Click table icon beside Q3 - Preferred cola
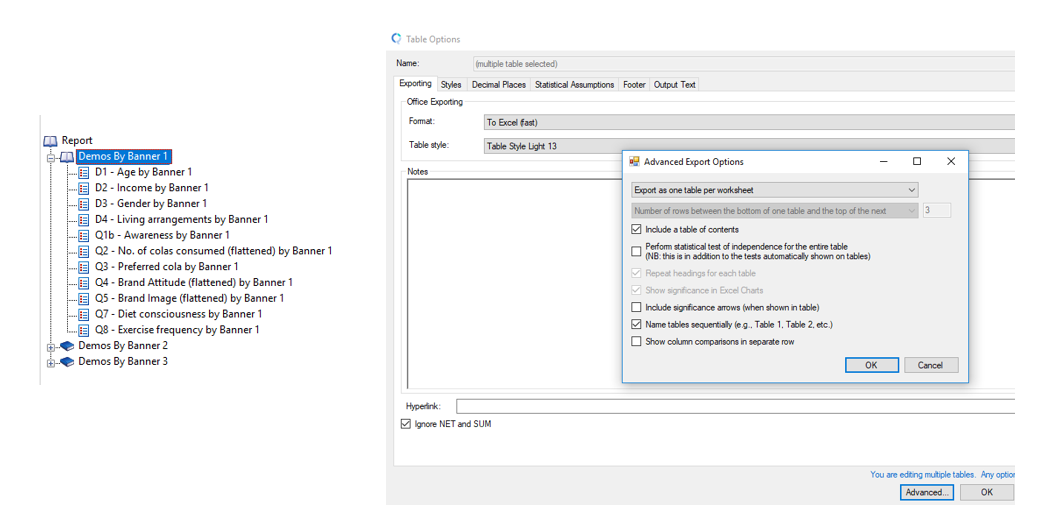This screenshot has height=526, width=1055. click(84, 267)
